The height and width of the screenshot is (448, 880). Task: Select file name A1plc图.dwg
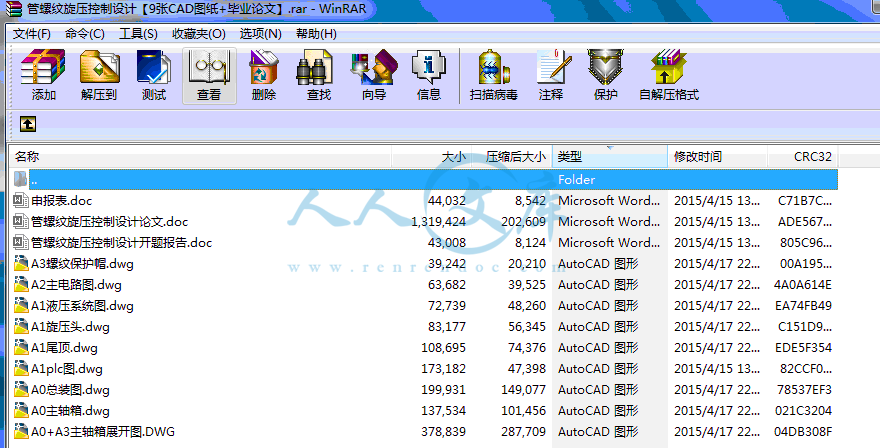point(67,369)
